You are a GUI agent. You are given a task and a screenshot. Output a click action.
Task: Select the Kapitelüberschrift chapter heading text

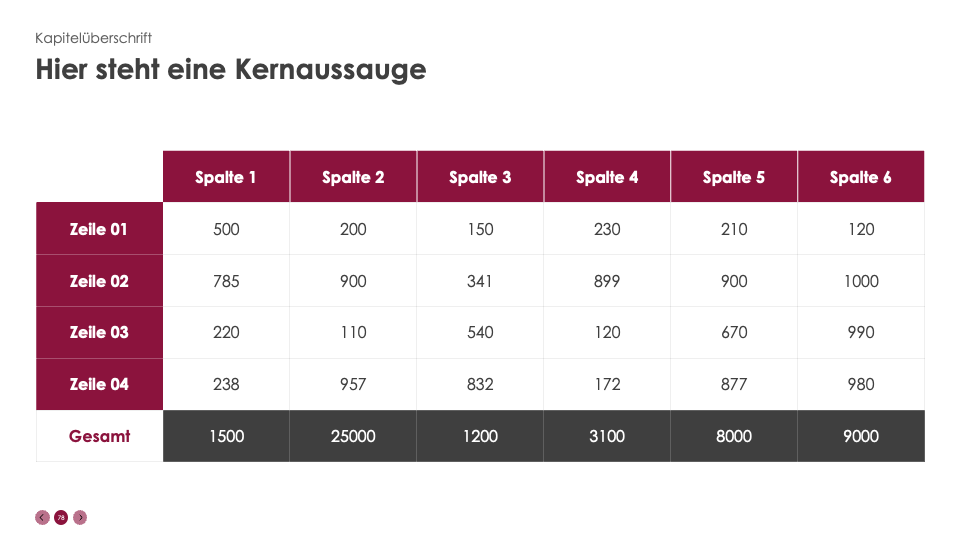(94, 39)
